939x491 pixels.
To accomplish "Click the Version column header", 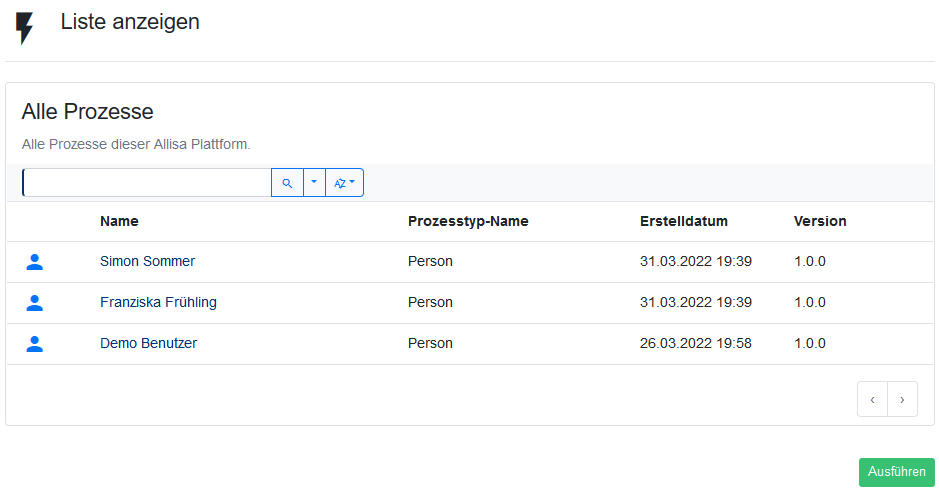I will pos(820,222).
